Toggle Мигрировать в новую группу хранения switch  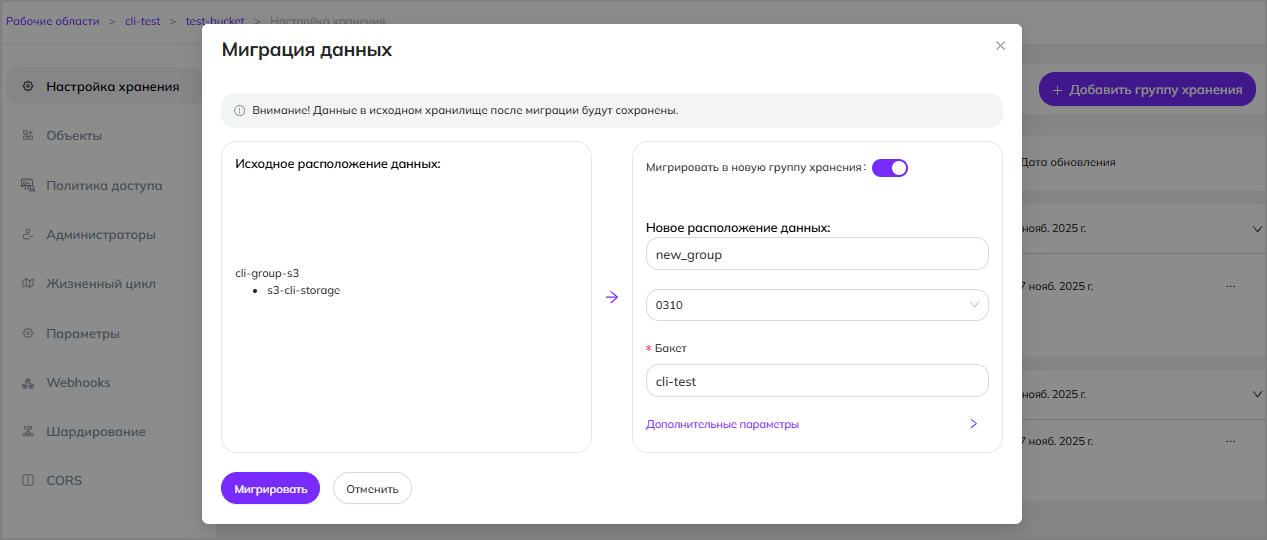(889, 168)
